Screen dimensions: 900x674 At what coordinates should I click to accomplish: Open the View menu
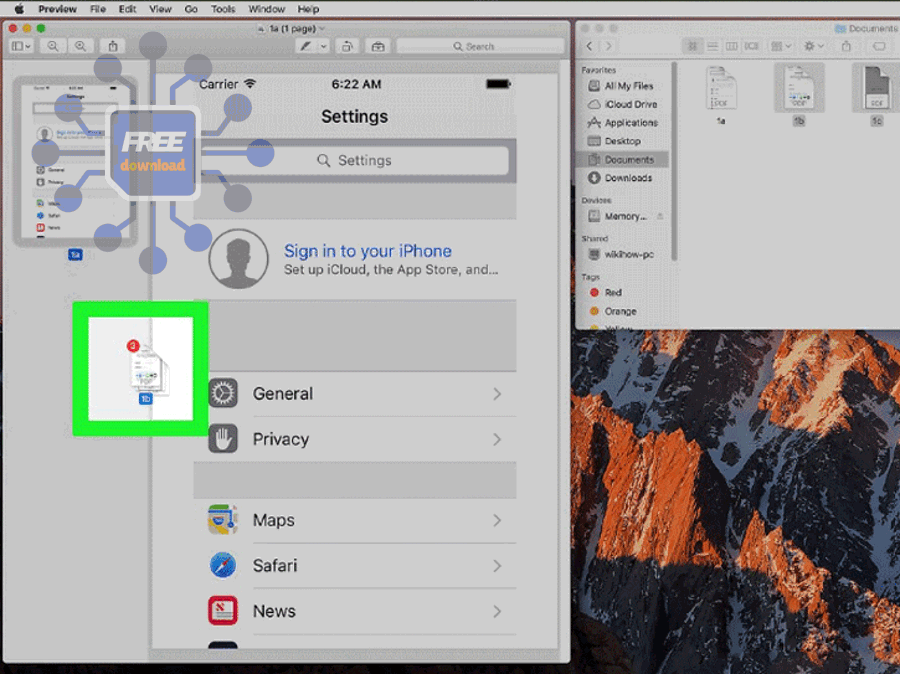[x=160, y=9]
